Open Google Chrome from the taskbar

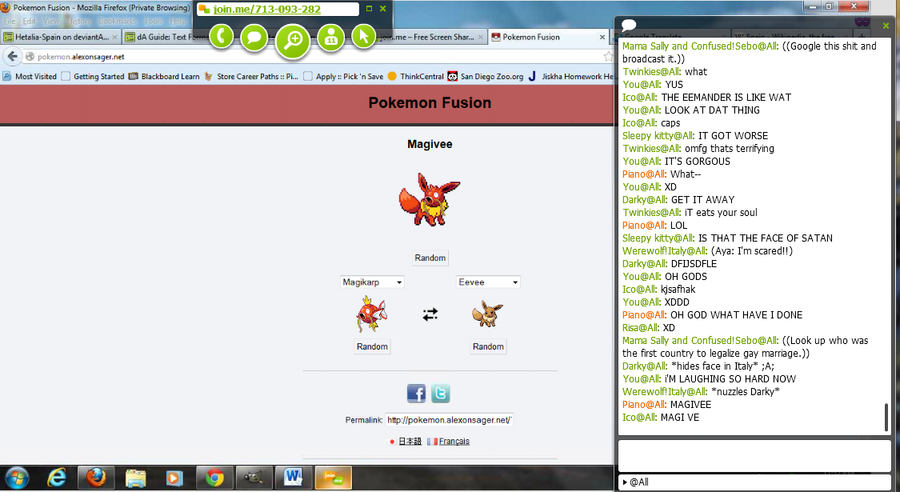coord(215,478)
